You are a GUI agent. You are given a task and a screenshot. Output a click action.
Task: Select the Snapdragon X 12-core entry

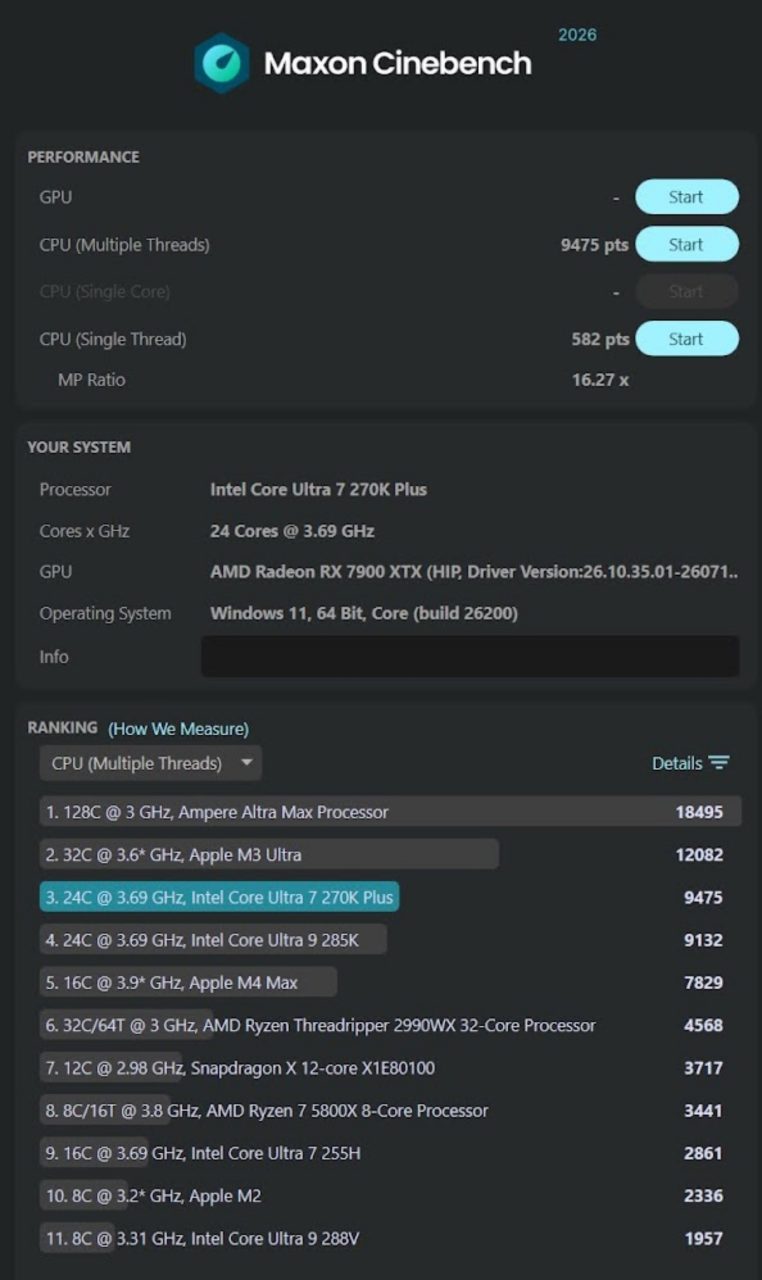click(x=390, y=1068)
